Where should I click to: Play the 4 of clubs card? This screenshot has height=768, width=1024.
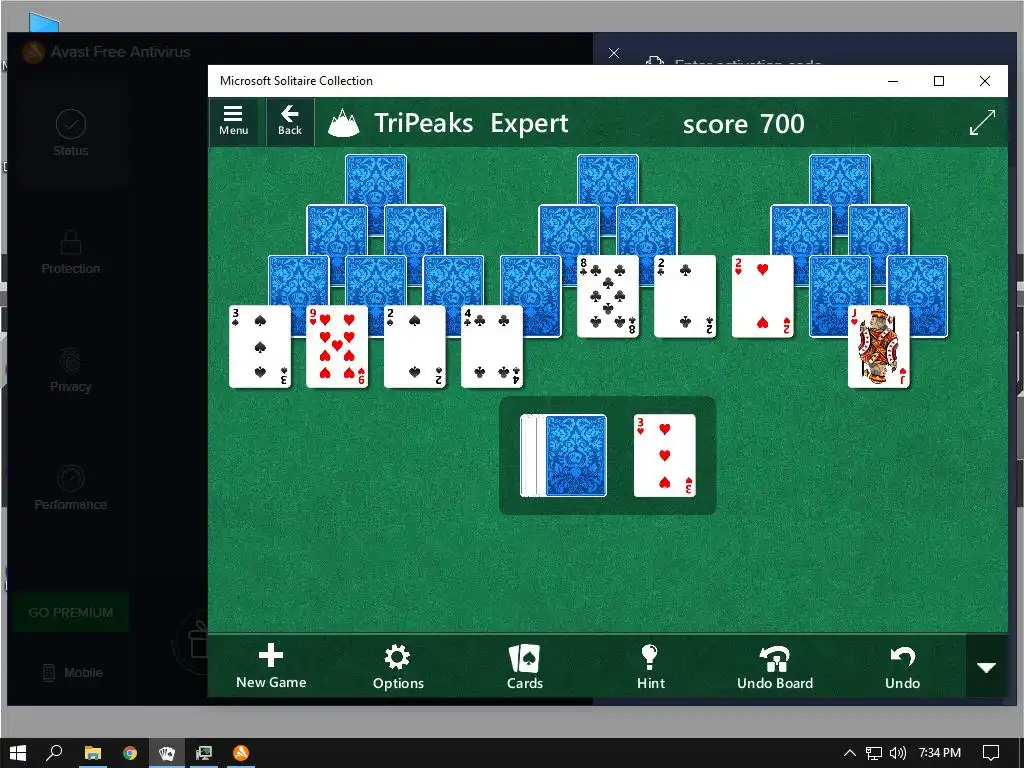click(492, 347)
